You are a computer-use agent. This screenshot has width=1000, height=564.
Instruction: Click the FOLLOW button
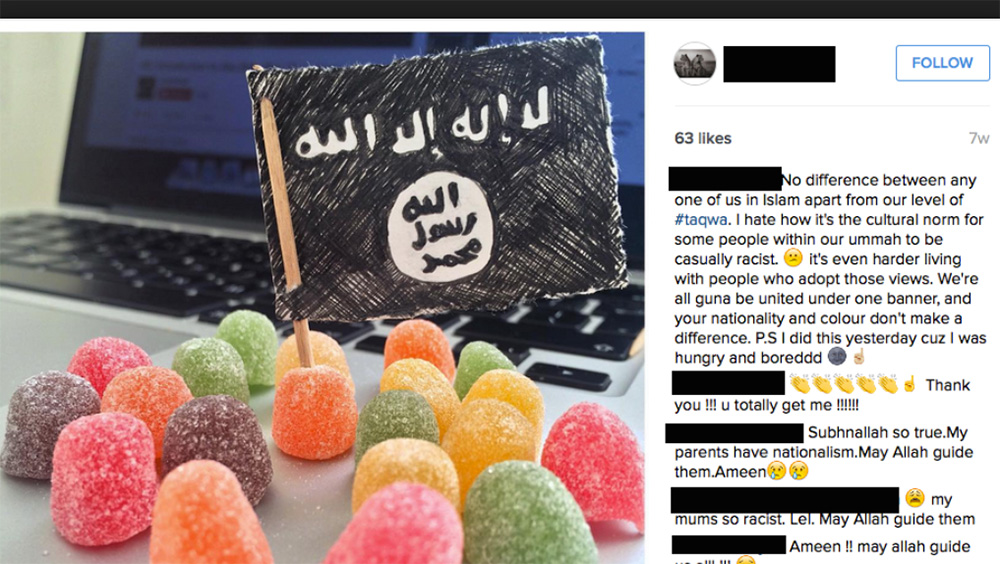(x=943, y=63)
